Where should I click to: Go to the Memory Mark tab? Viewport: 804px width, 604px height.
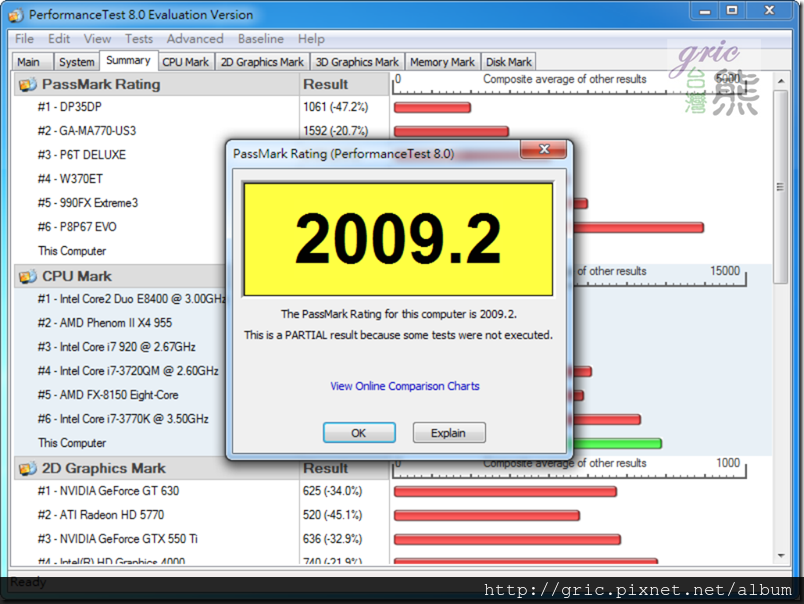click(443, 62)
